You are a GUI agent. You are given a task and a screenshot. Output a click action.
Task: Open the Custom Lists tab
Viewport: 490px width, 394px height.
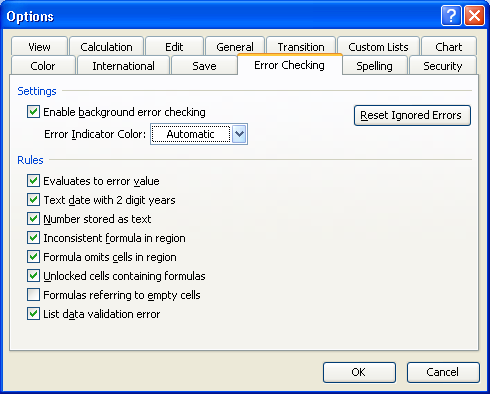(x=378, y=47)
